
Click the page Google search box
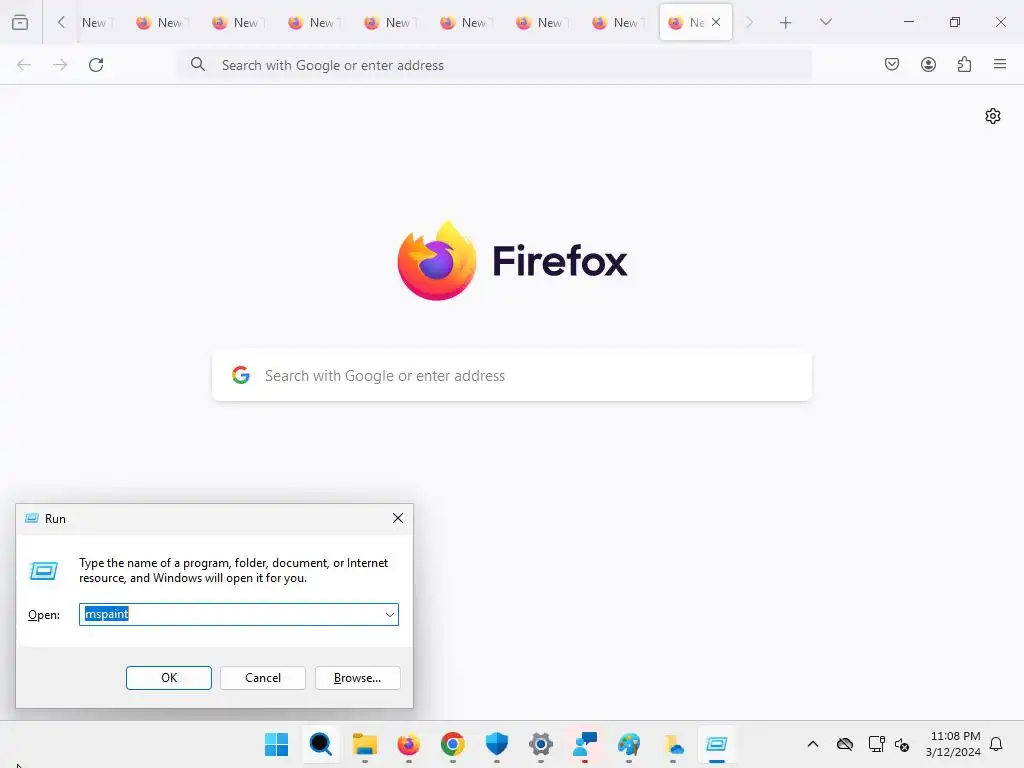512,376
